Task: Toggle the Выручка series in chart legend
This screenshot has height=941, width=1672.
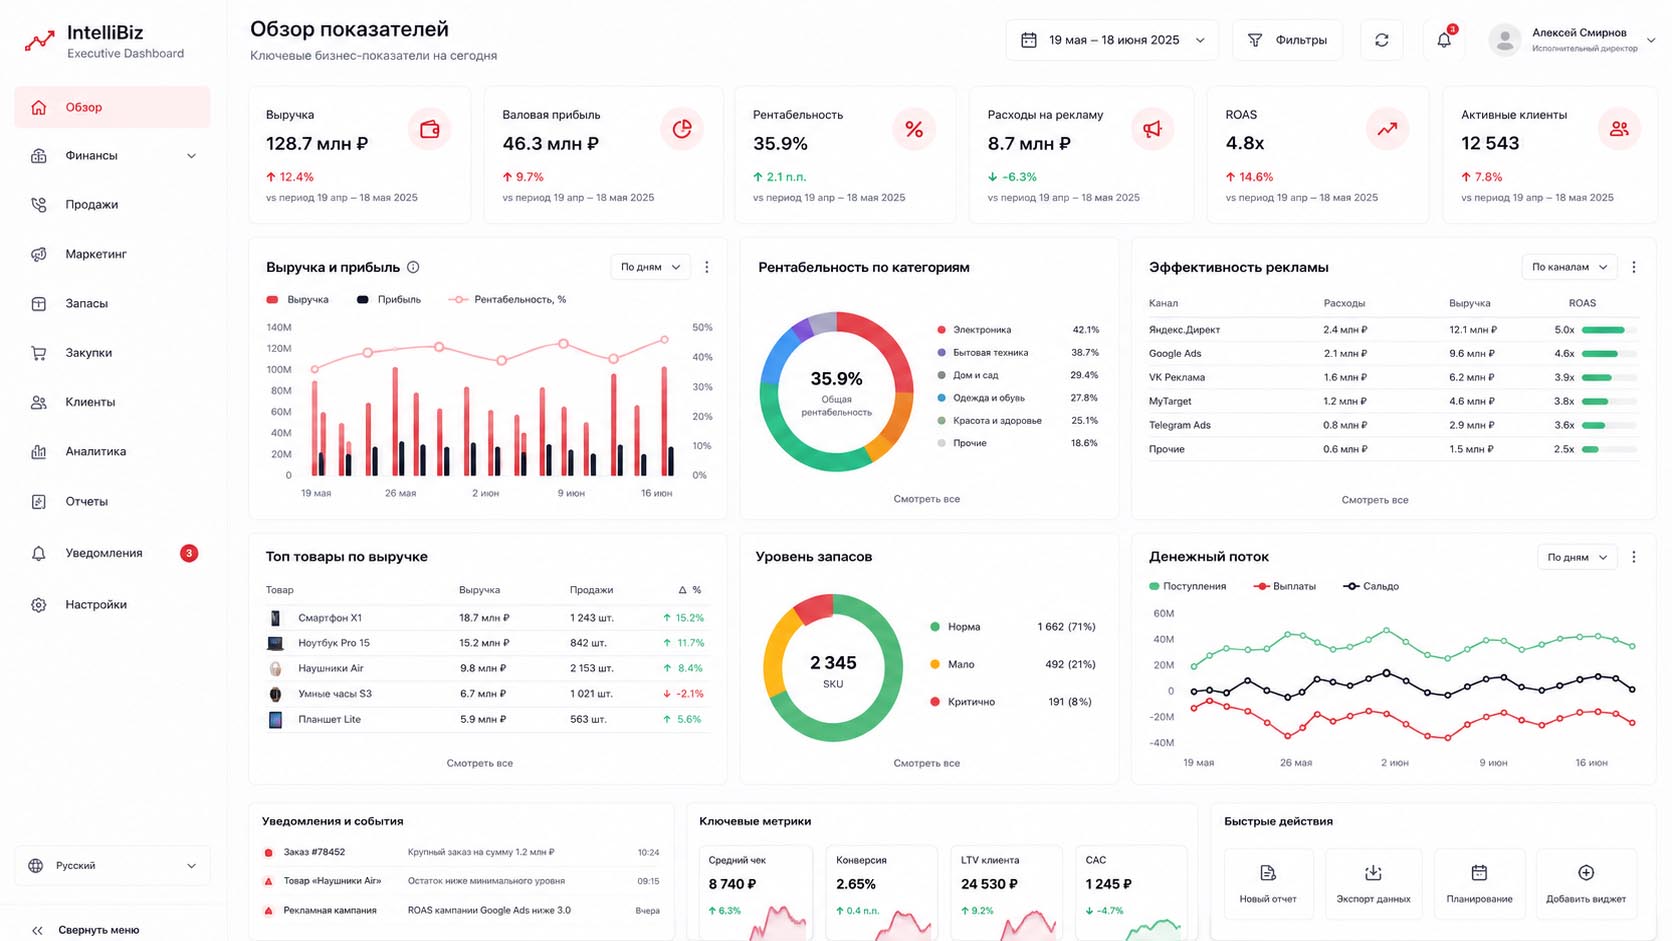Action: pos(298,299)
